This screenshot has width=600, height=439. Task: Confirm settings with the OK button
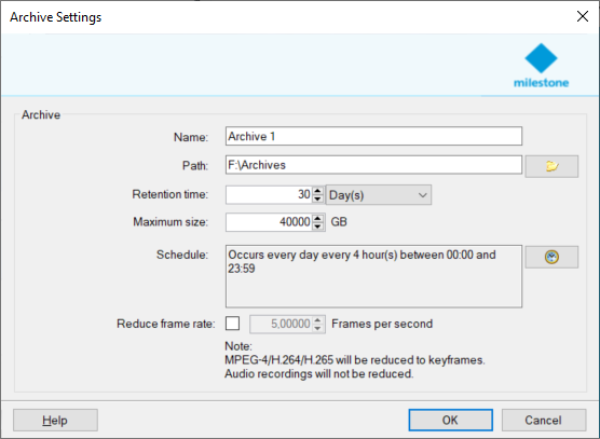pos(450,419)
